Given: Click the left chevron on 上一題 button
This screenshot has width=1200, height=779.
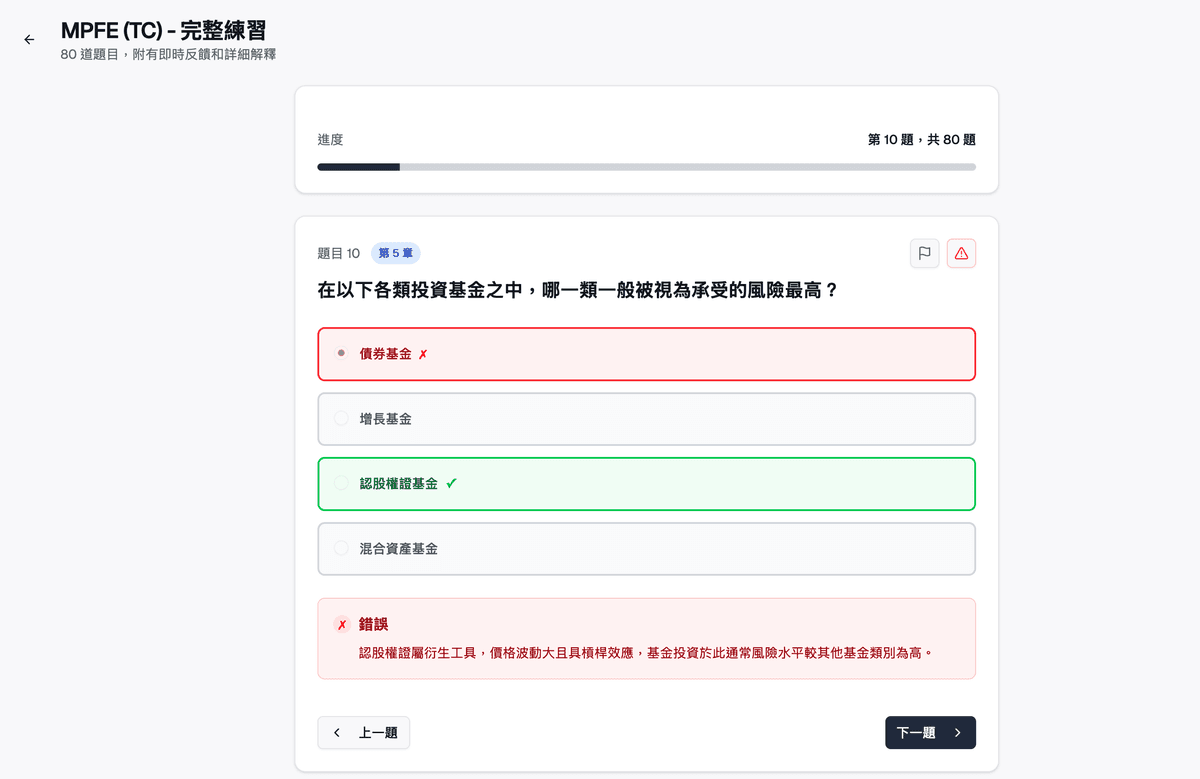Looking at the screenshot, I should click(x=337, y=732).
